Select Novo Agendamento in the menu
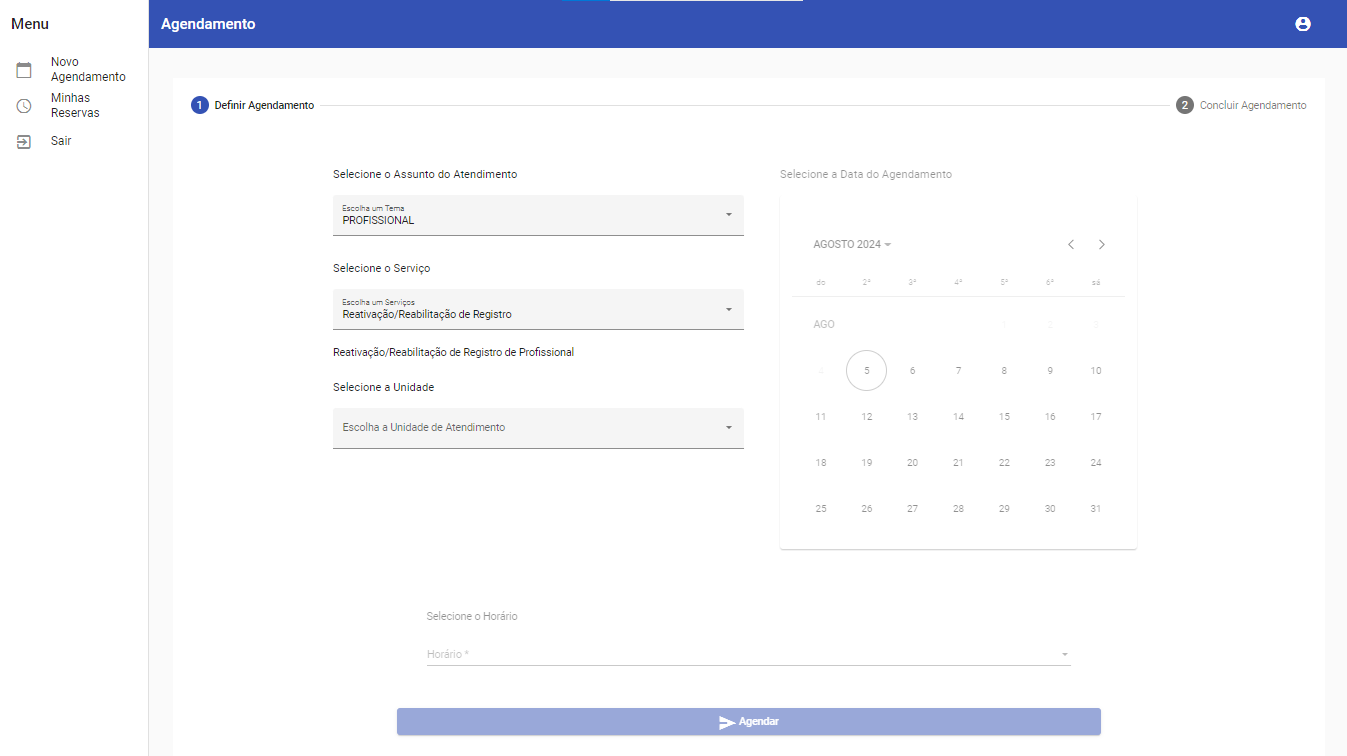Screen dimensions: 1347x756 88,70
